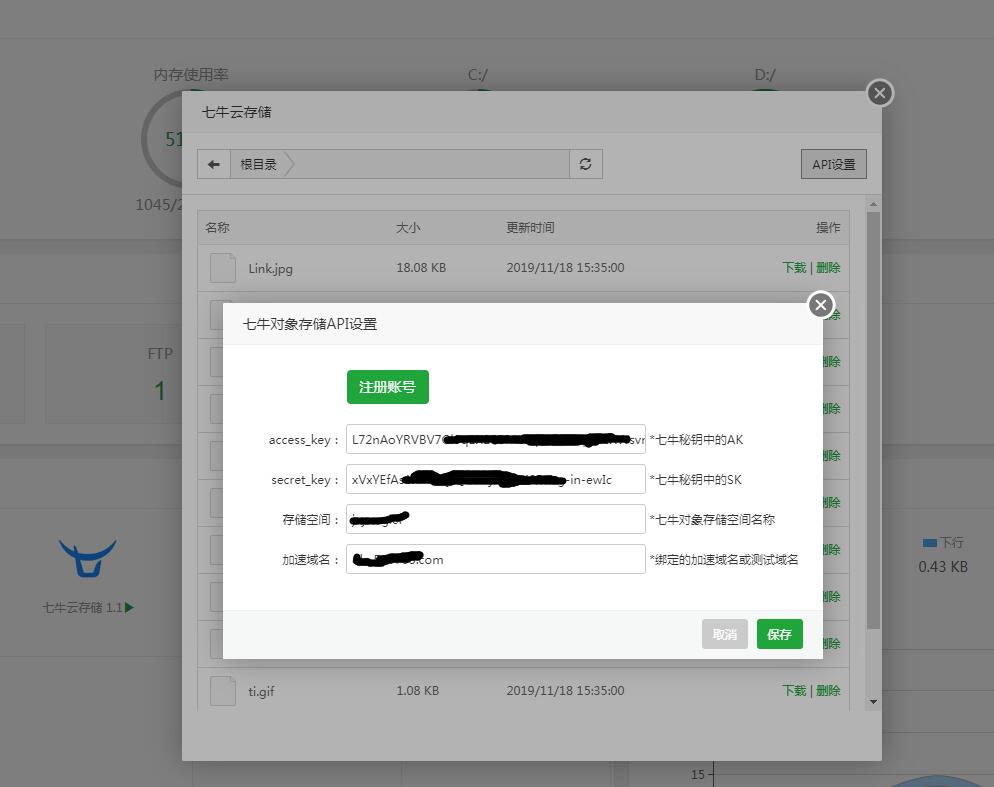Click the green 注册账号 register button

pos(387,387)
